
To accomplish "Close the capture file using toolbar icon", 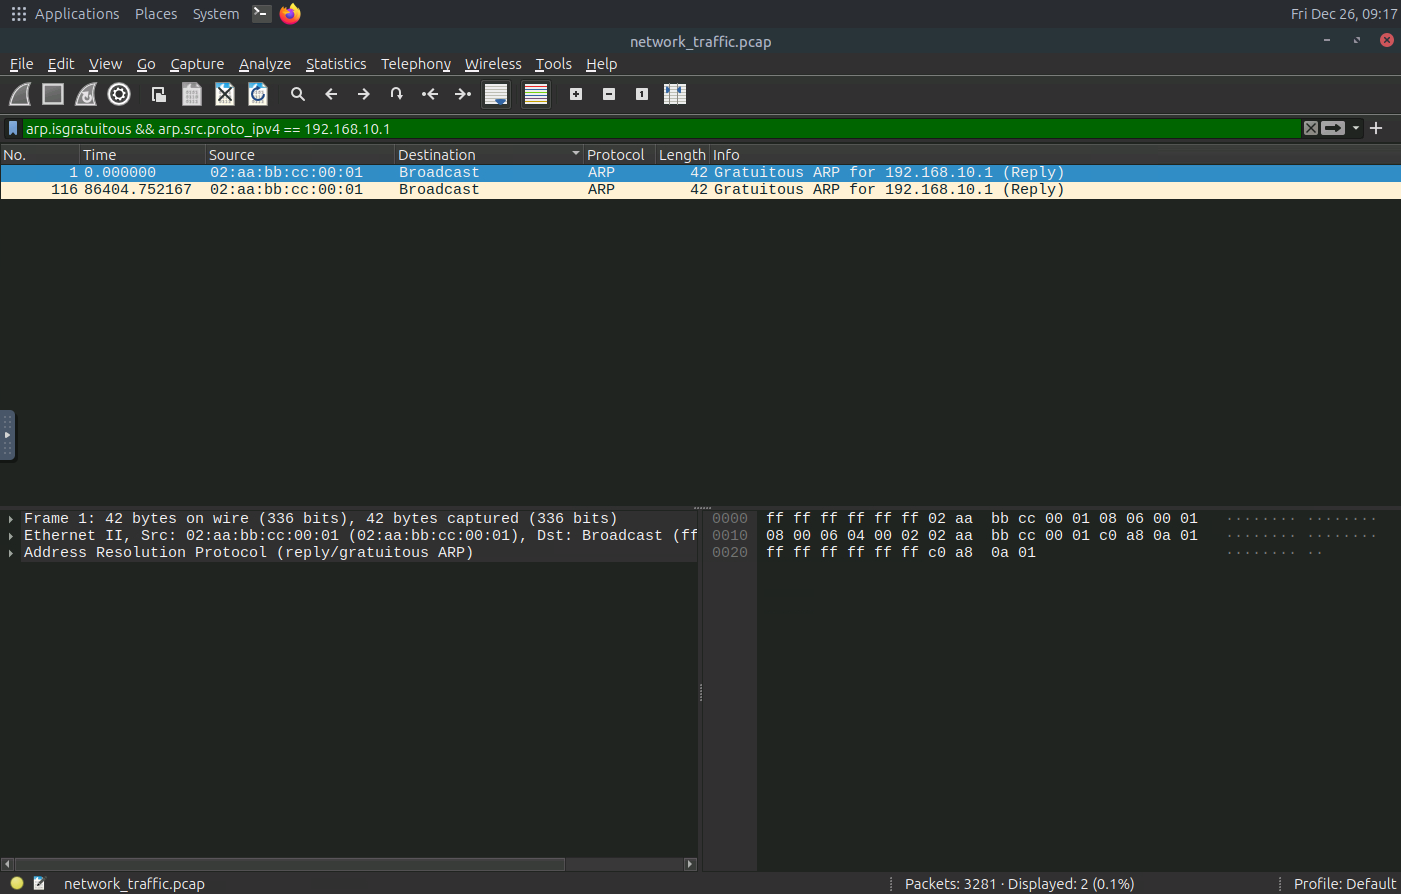I will point(225,94).
